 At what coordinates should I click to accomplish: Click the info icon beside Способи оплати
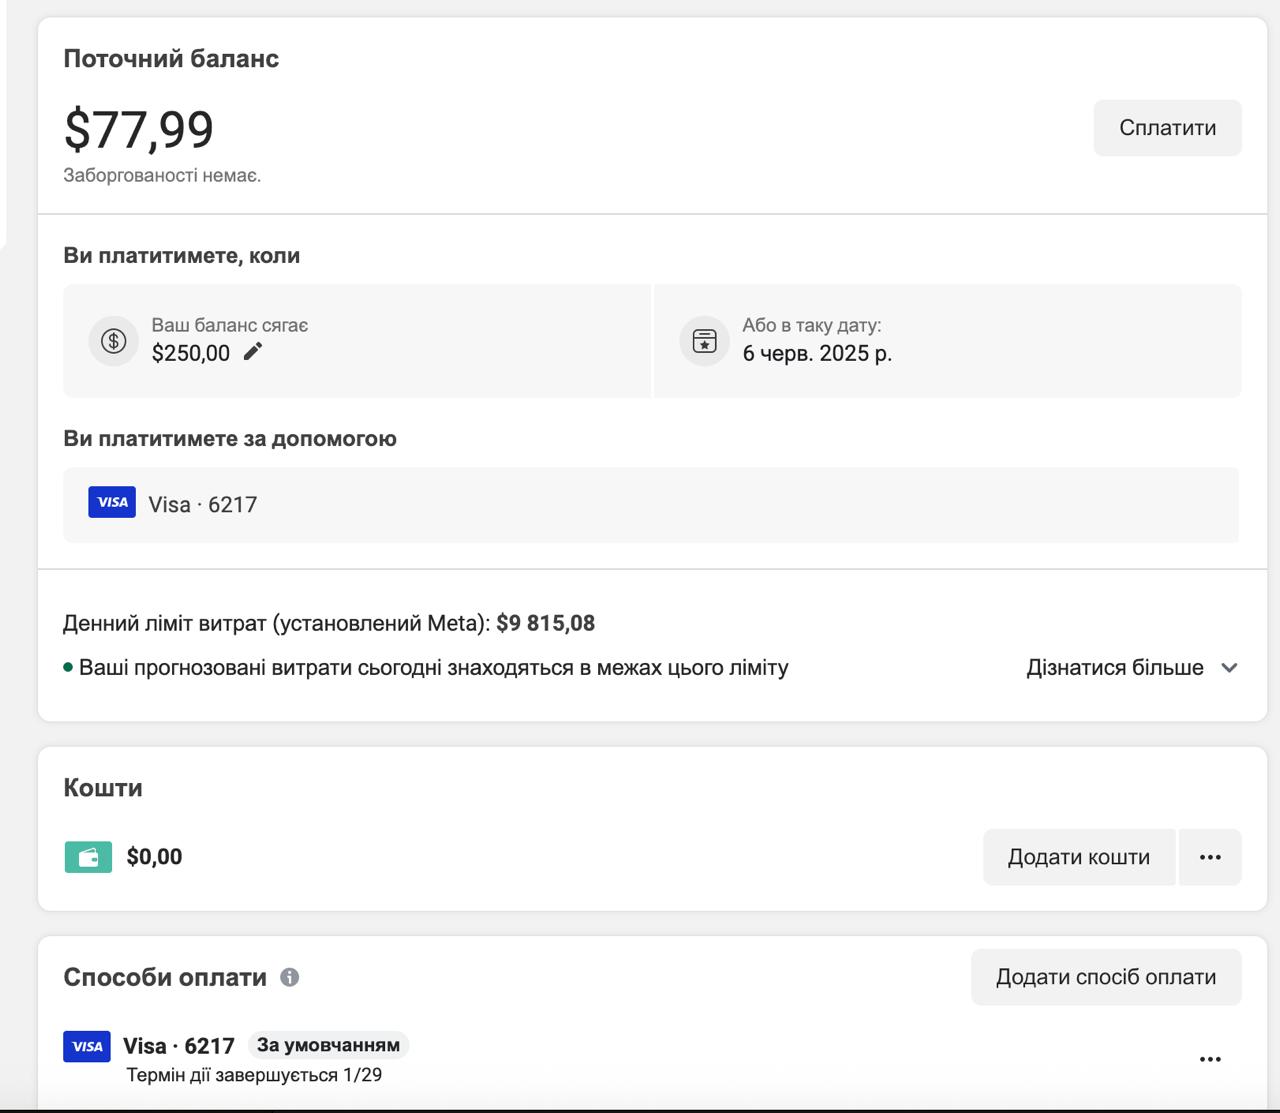290,977
